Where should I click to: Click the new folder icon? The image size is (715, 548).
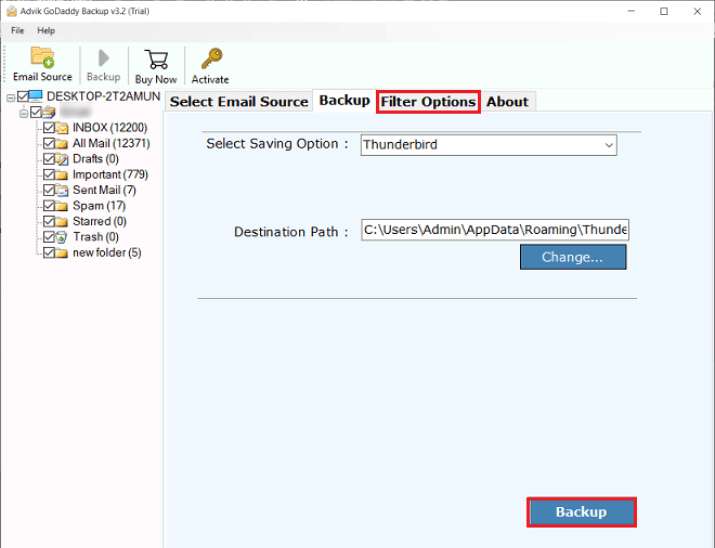(62, 253)
